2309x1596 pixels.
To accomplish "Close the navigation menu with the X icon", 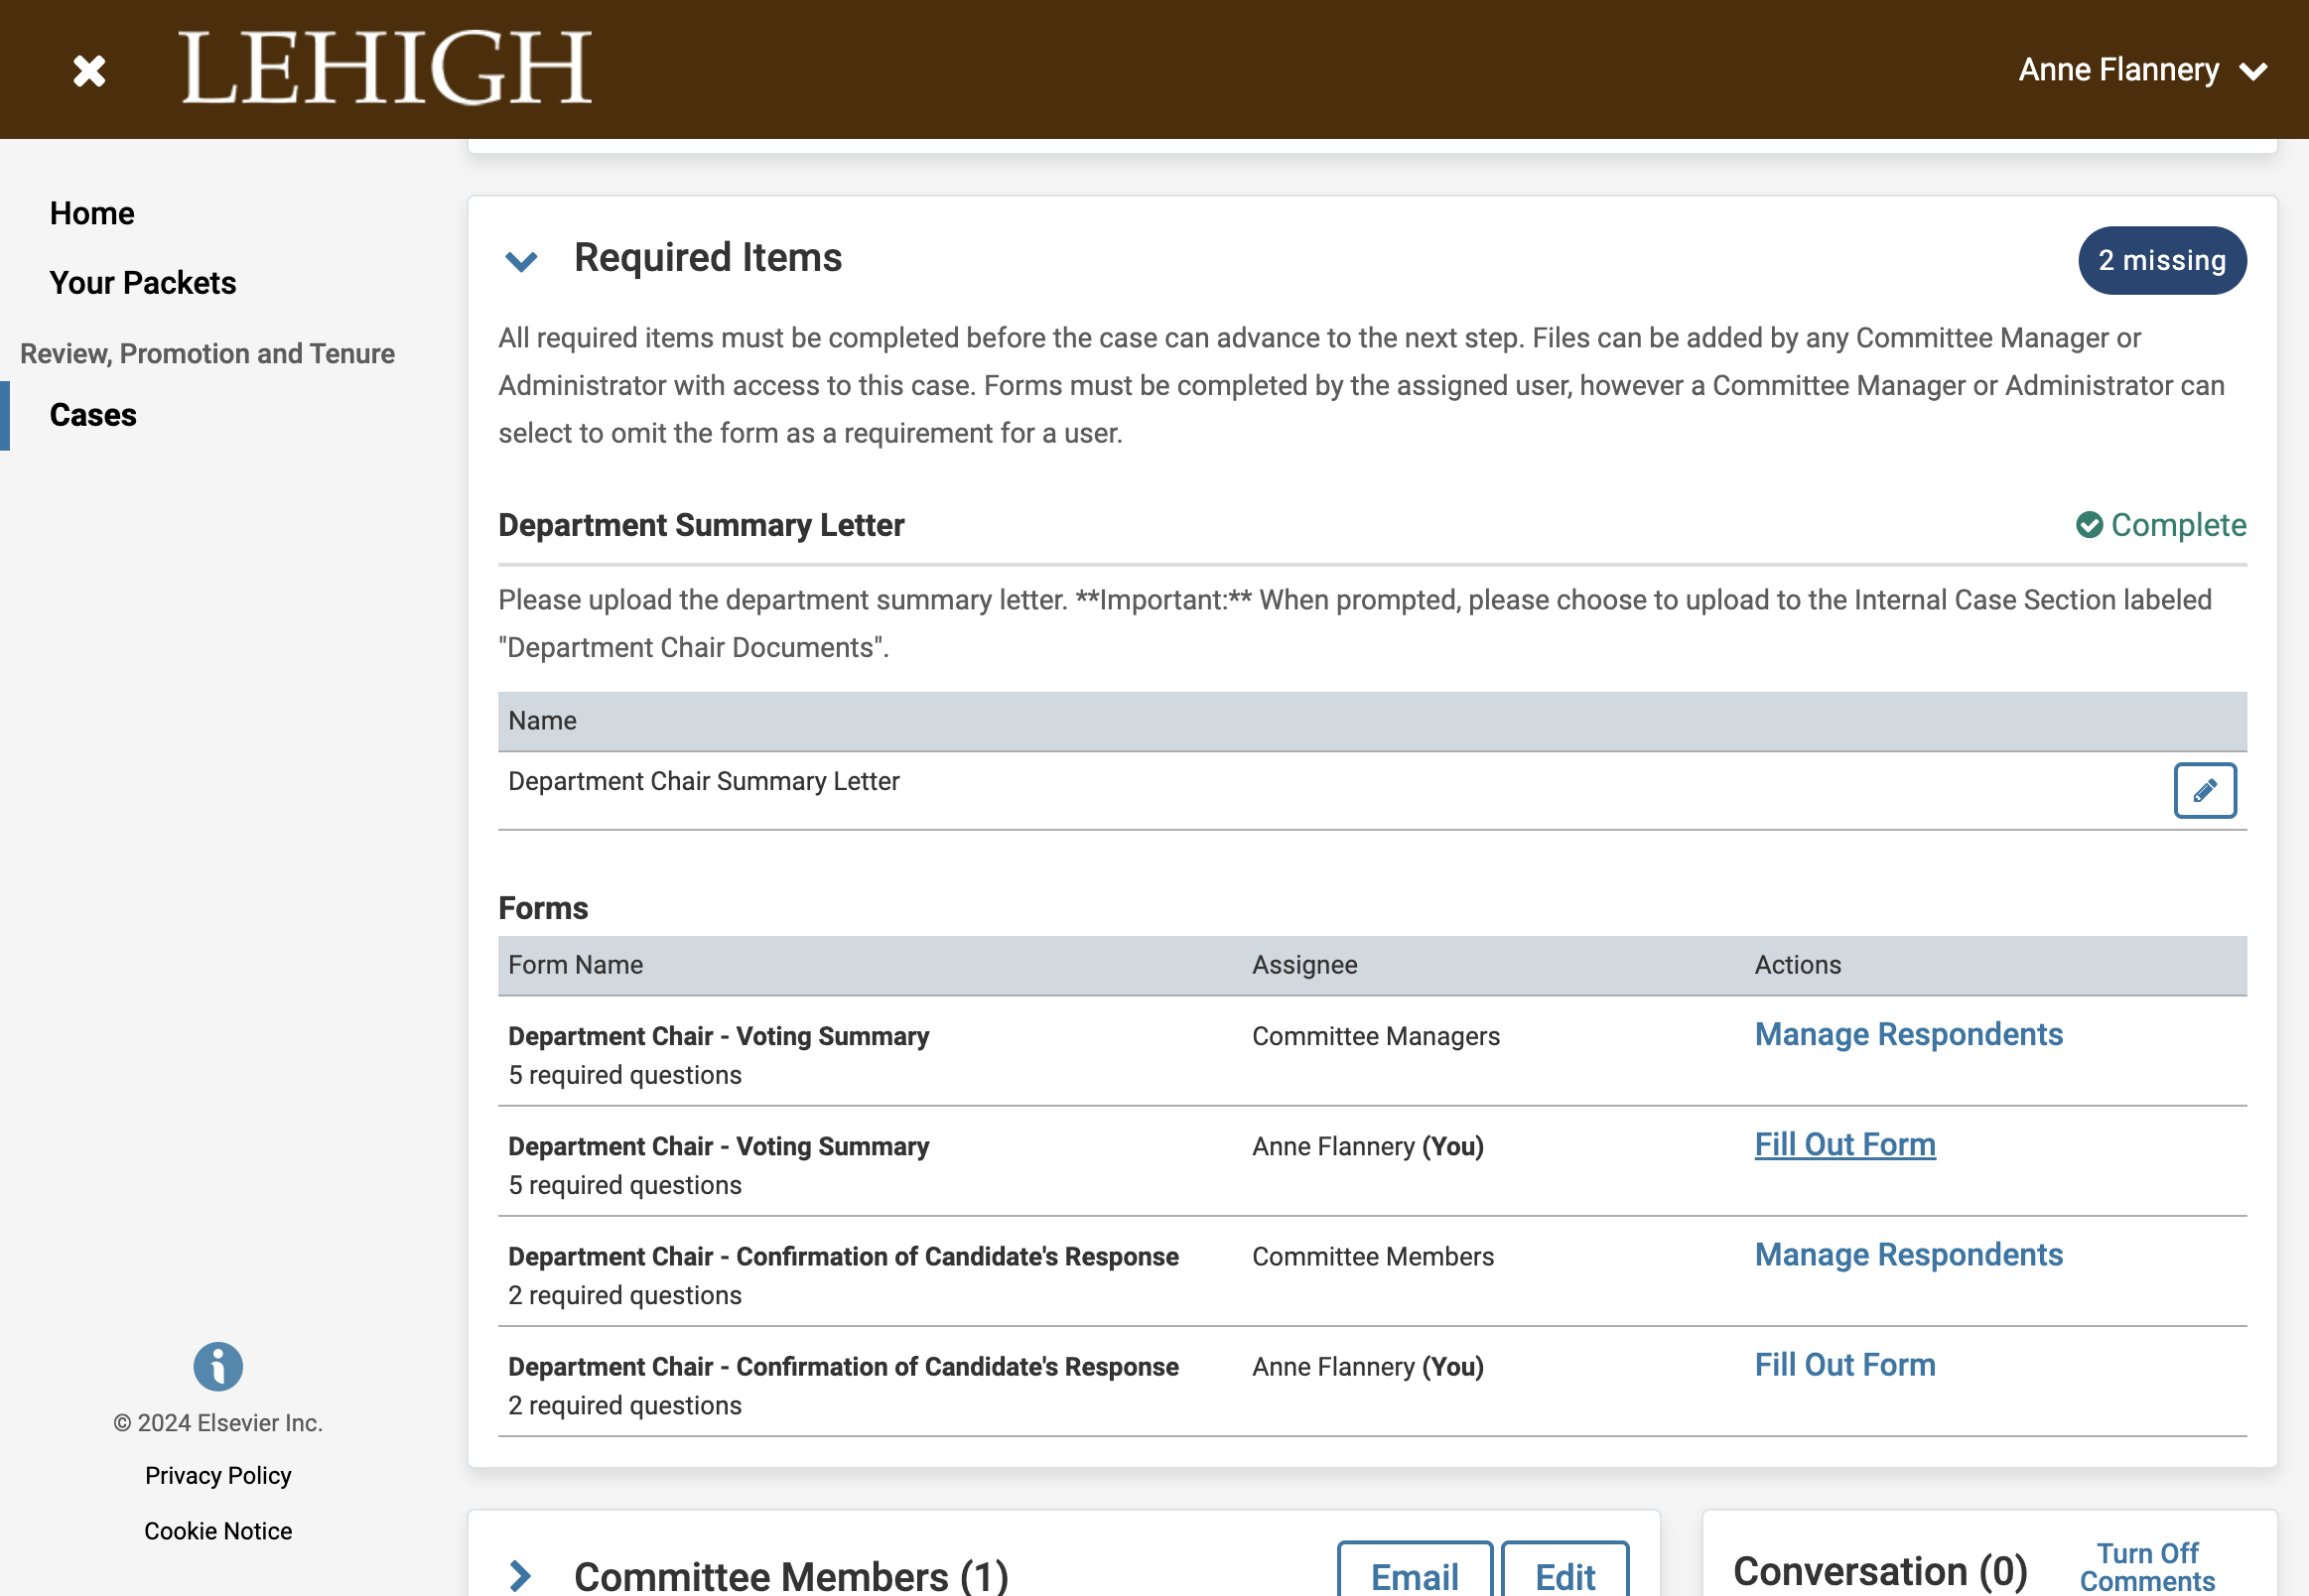I will click(x=89, y=71).
